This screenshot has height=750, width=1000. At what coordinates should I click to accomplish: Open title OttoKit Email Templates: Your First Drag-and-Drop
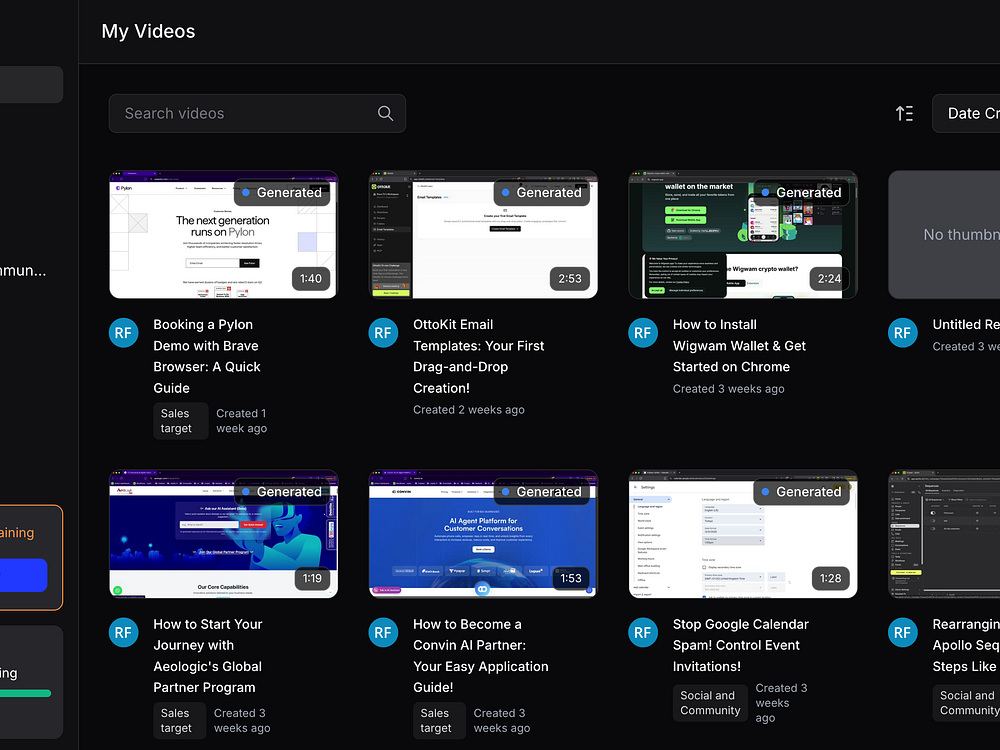tap(478, 356)
